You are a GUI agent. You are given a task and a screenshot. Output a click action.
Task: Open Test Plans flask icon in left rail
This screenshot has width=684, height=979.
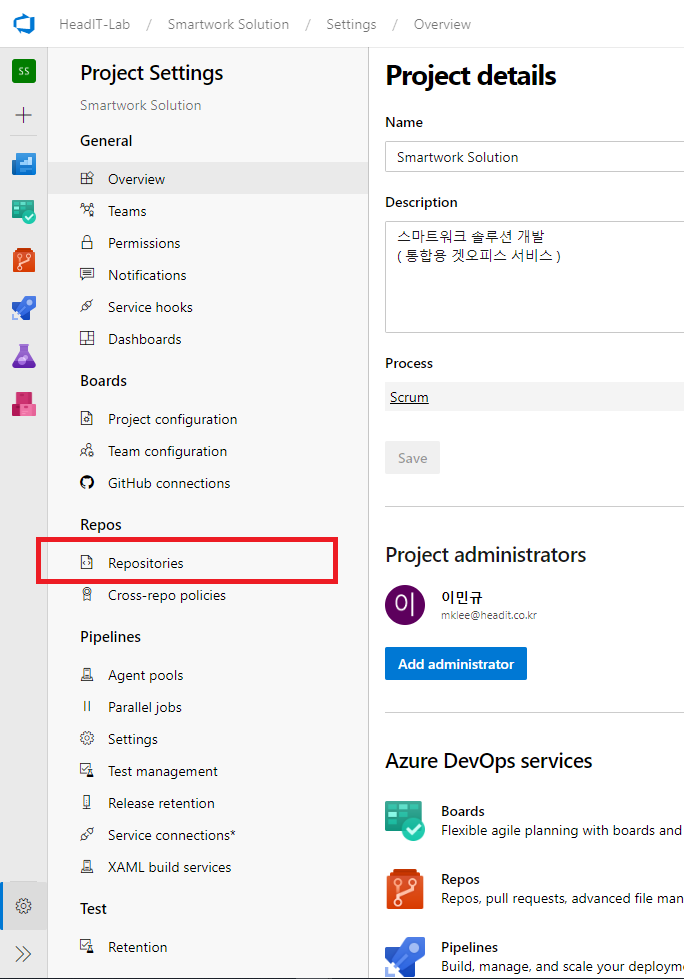pyautogui.click(x=24, y=356)
